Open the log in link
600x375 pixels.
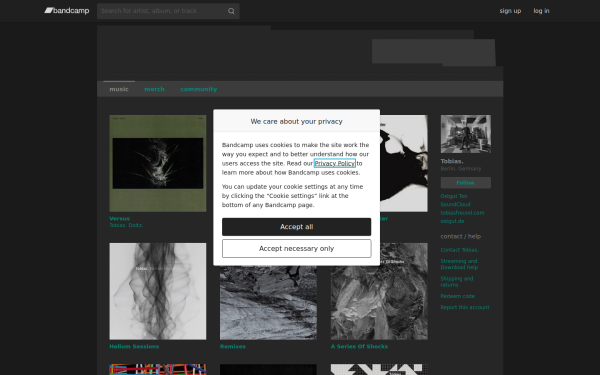coord(541,11)
